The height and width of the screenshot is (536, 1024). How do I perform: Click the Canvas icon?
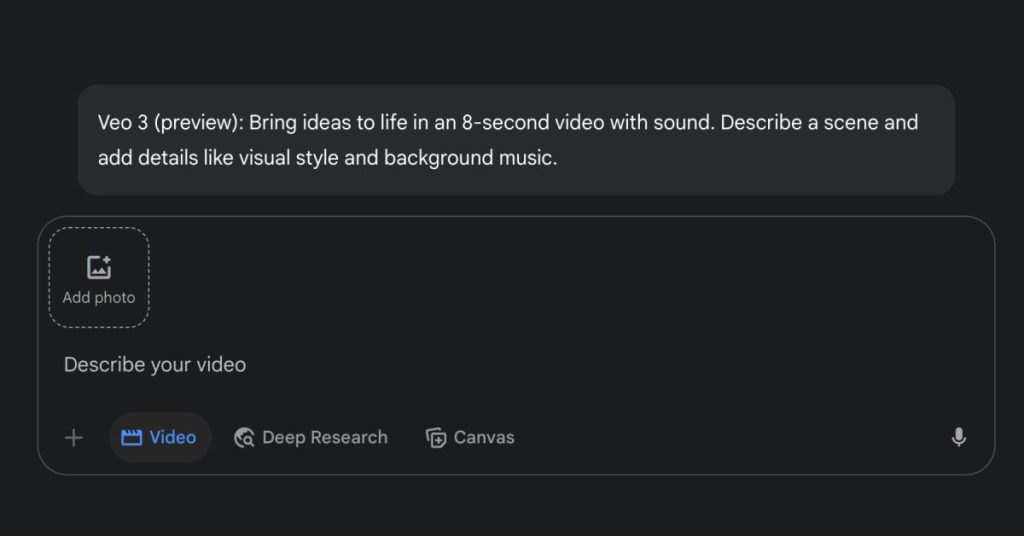click(436, 437)
